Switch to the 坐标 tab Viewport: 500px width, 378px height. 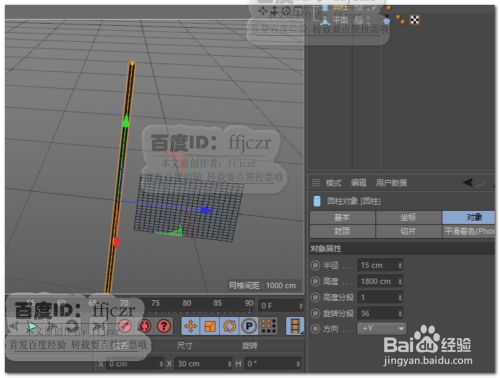pyautogui.click(x=408, y=217)
